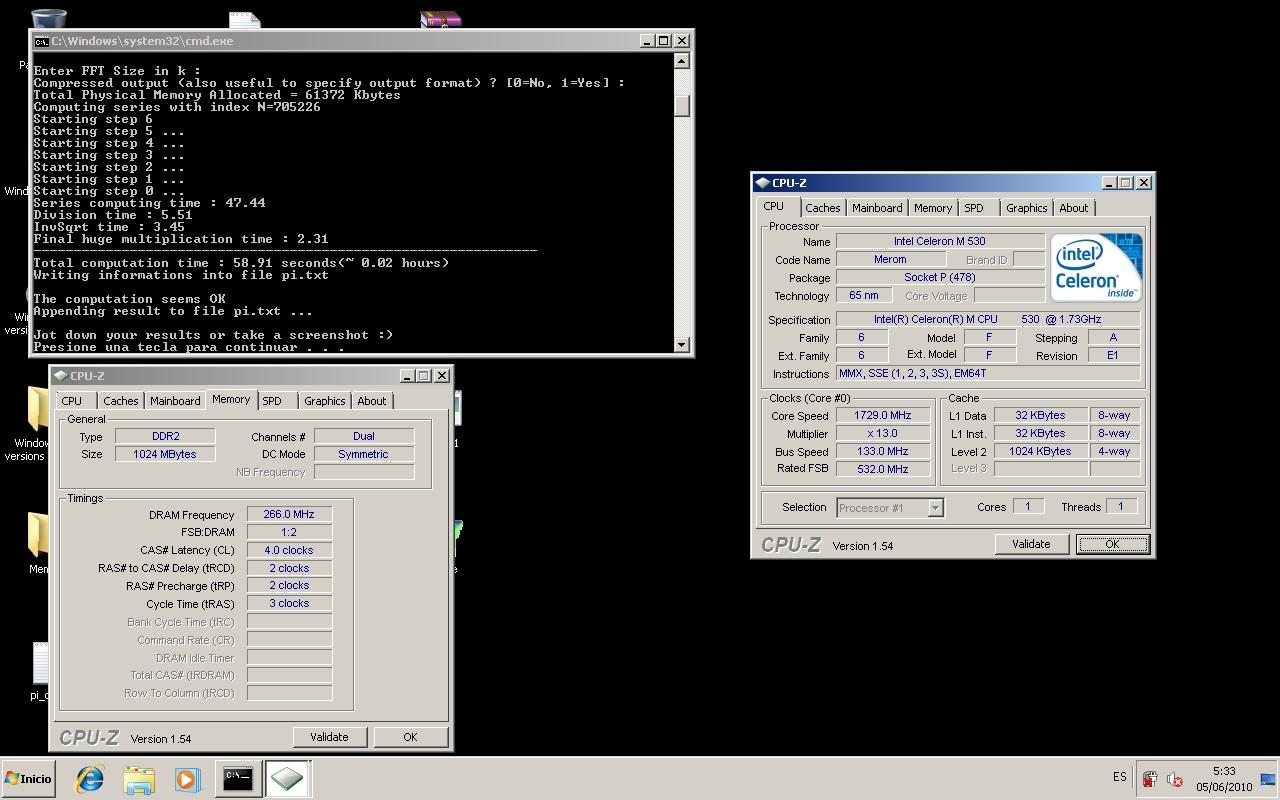Click the Intel Celeron inside logo
Viewport: 1280px width, 800px height.
[x=1096, y=267]
